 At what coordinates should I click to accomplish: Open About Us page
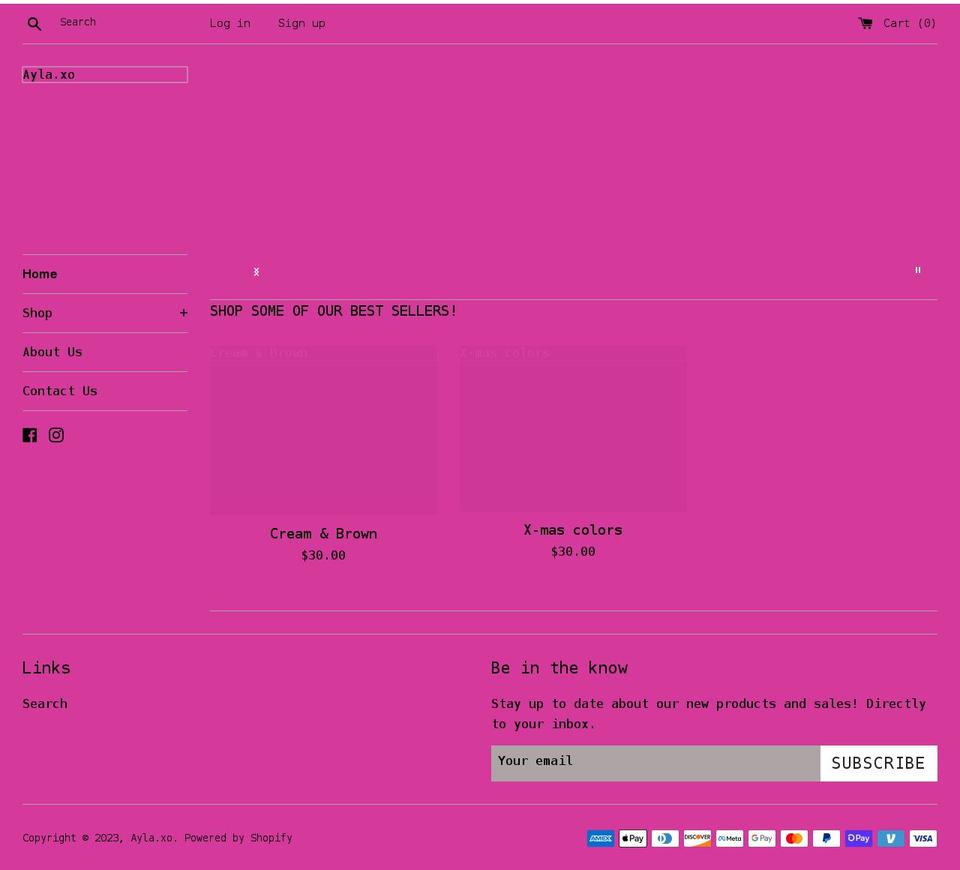tap(53, 352)
